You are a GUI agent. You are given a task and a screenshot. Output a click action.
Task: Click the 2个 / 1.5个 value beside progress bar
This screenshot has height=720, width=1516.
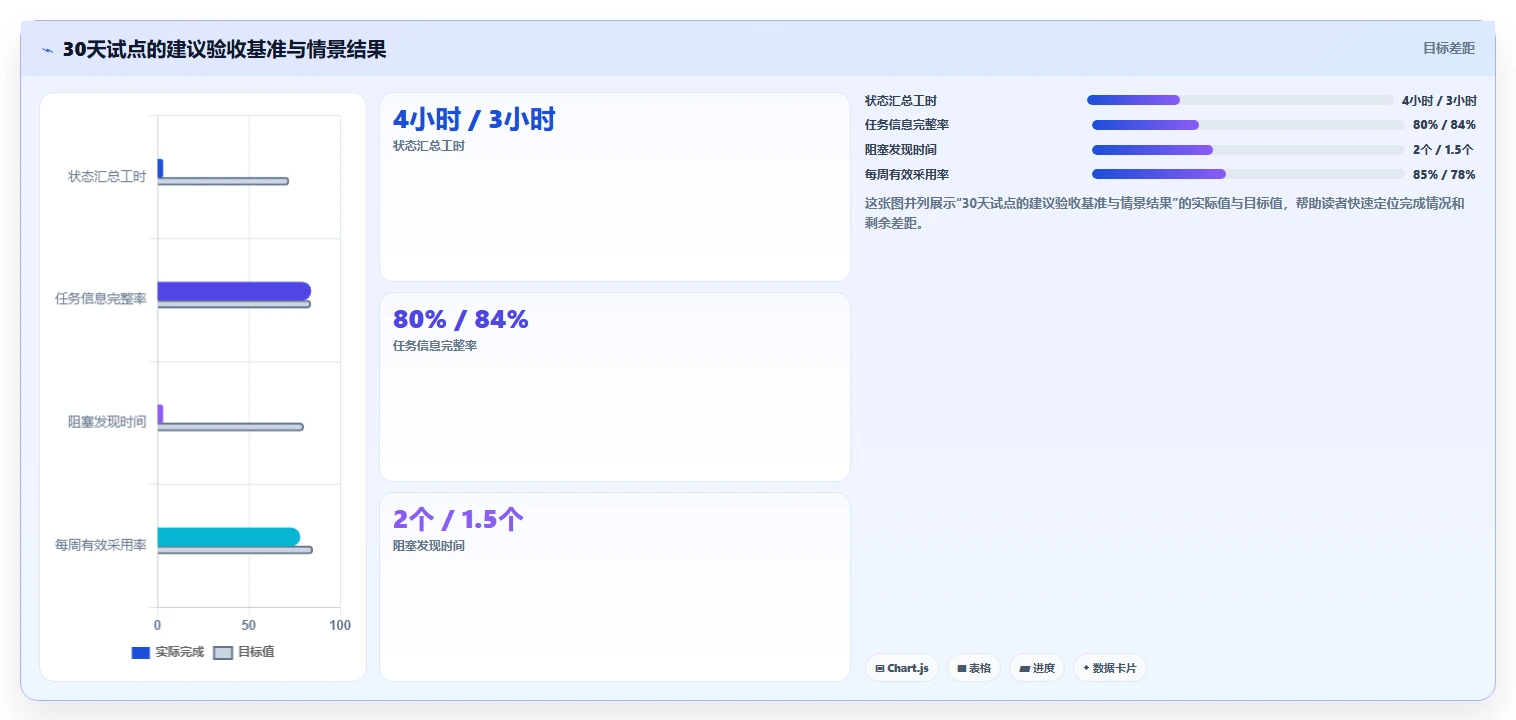(1443, 150)
